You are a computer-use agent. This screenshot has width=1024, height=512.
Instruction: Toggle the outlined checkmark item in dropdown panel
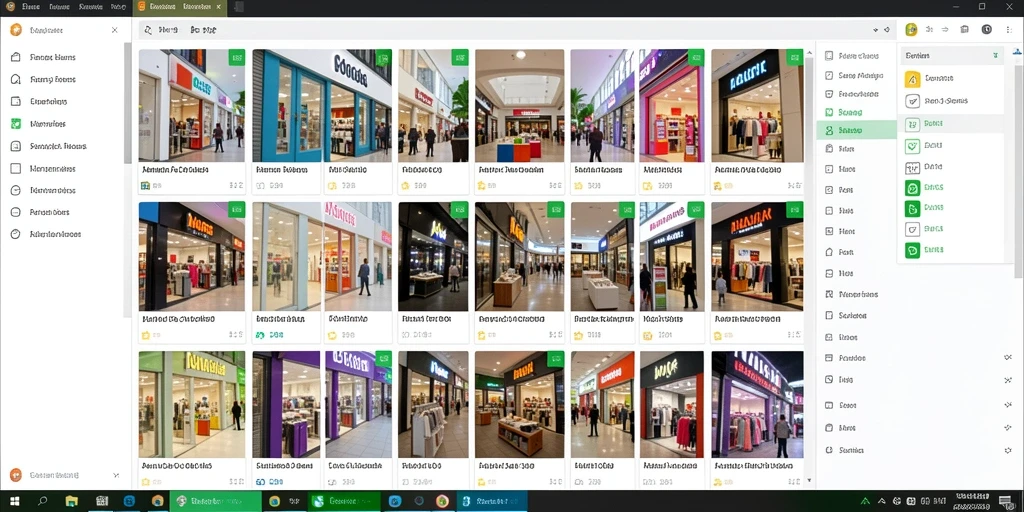[x=912, y=101]
